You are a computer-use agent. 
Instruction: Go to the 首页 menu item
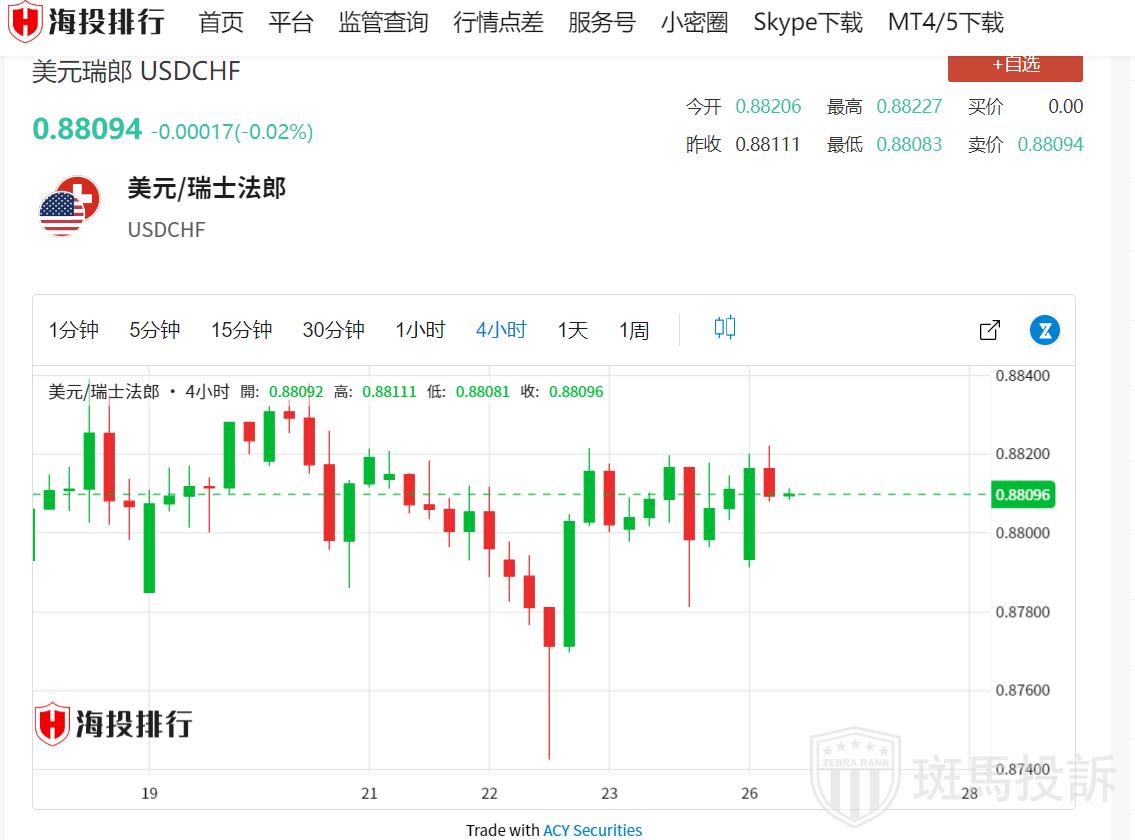click(x=221, y=22)
